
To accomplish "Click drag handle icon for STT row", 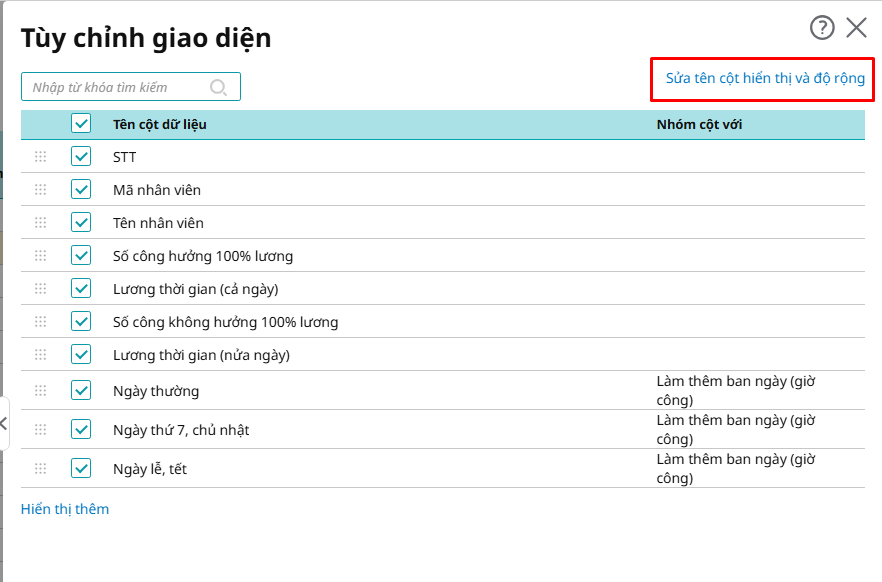I will click(x=41, y=157).
